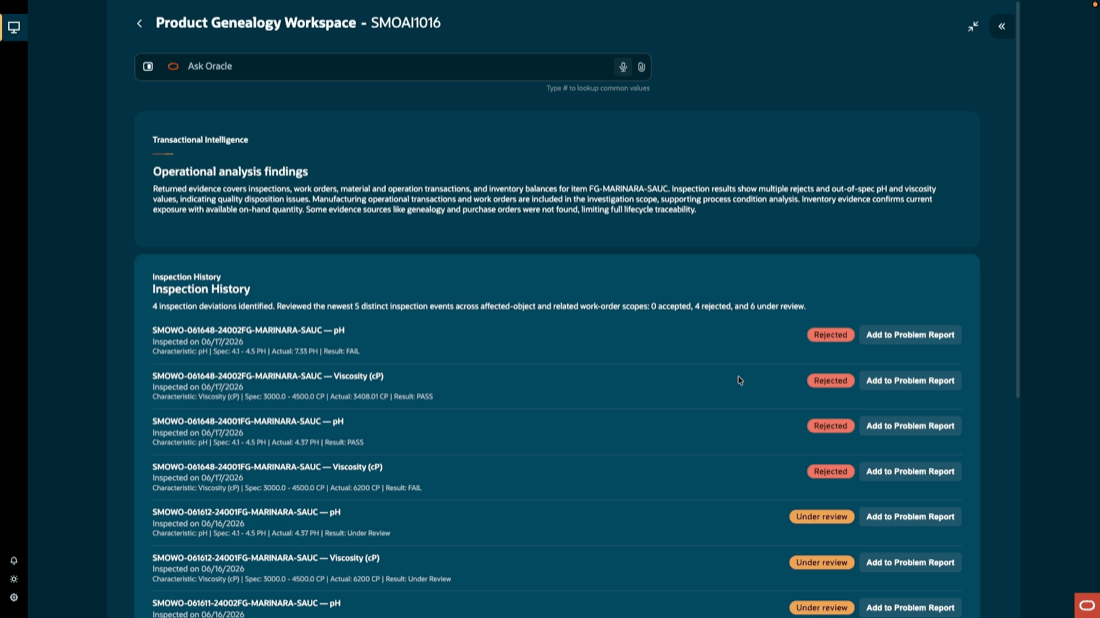Select title SMOWO-061648-24002FG-MARINARA-SAUC — Viscosity (cP)
This screenshot has width=1100, height=618.
pyautogui.click(x=268, y=376)
